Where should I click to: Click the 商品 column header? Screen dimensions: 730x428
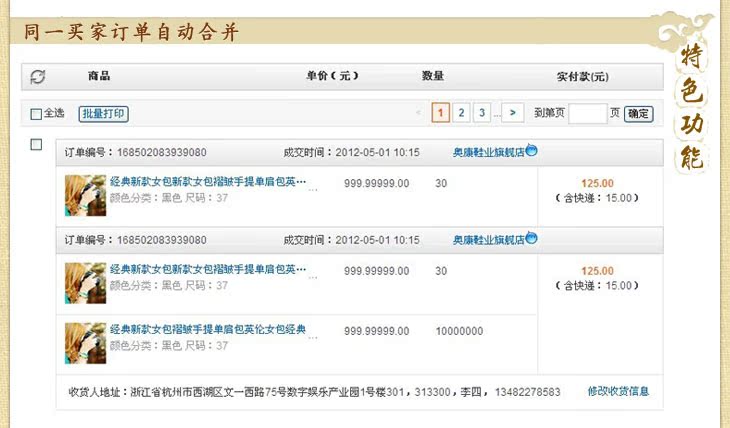coord(99,76)
